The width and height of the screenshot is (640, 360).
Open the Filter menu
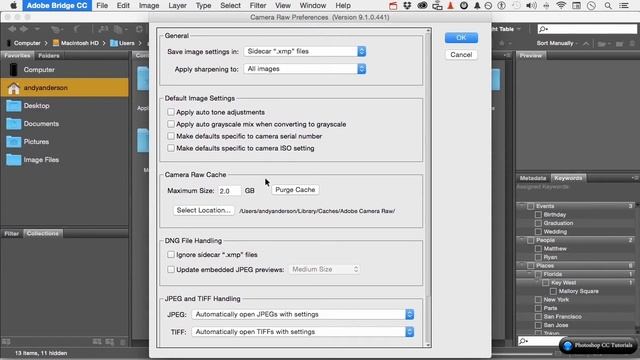[x=258, y=6]
